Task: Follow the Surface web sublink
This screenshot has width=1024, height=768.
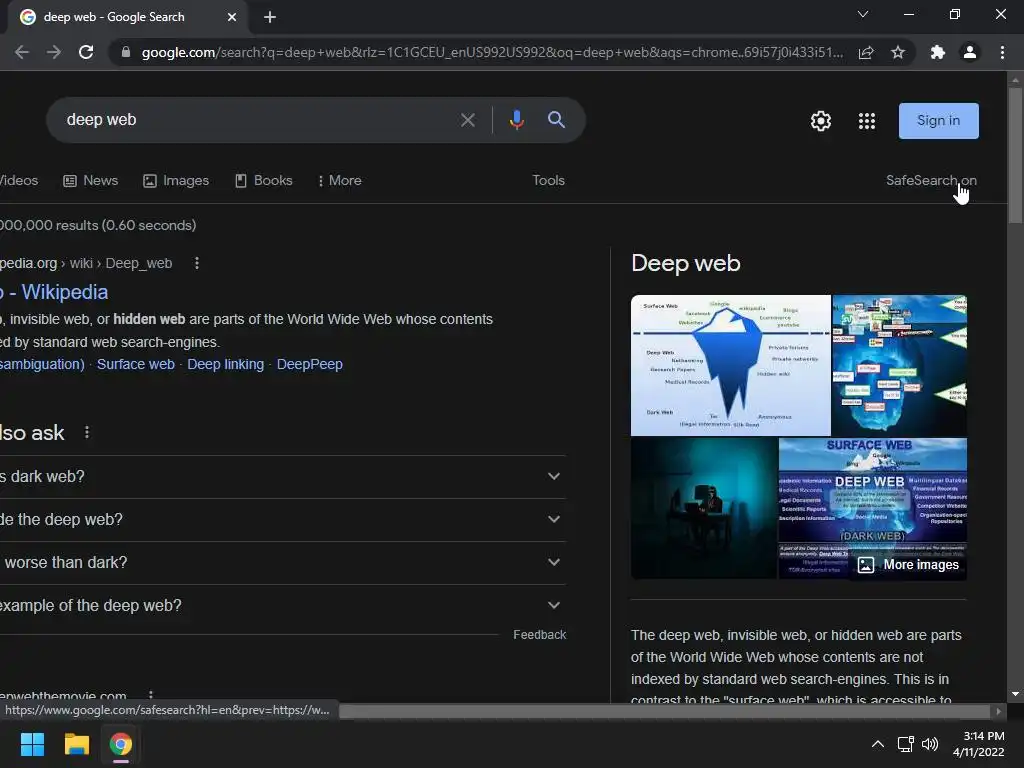Action: pos(136,364)
